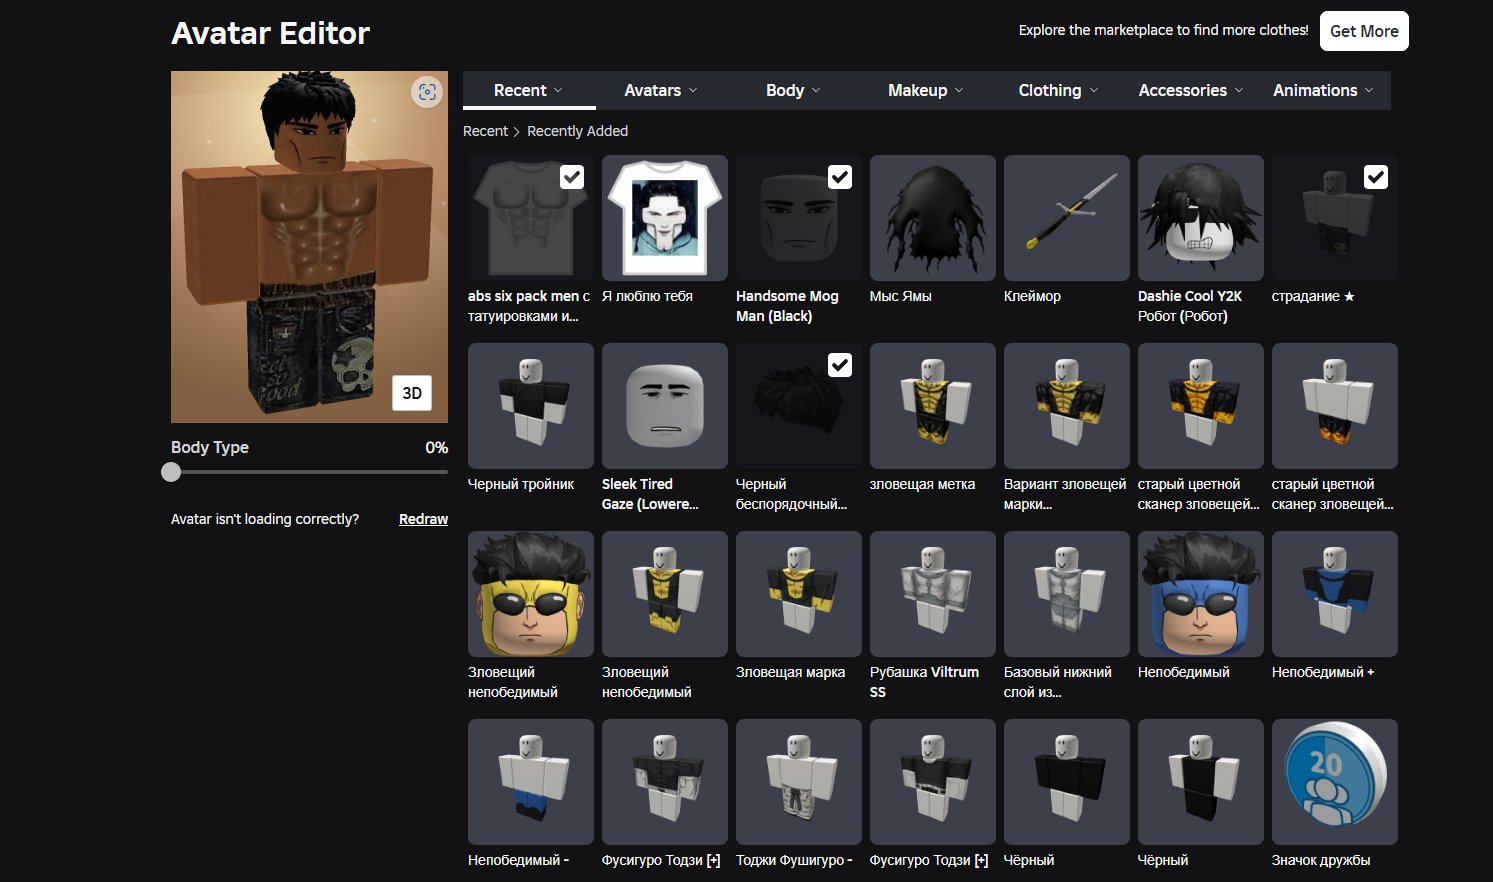Viewport: 1493px width, 882px height.
Task: Select the Черный тройник outfit thumbnail
Action: coord(531,406)
